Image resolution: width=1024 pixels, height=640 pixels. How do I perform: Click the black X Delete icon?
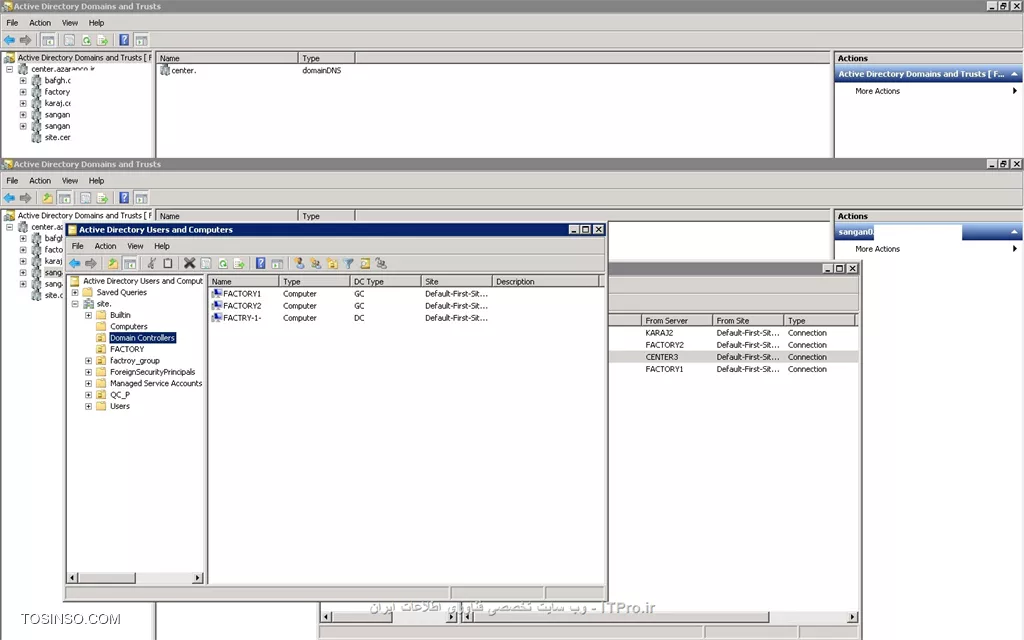click(x=189, y=264)
